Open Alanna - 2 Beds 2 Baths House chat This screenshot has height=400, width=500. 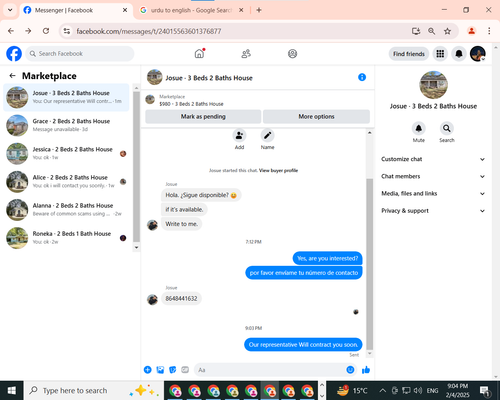(66, 210)
